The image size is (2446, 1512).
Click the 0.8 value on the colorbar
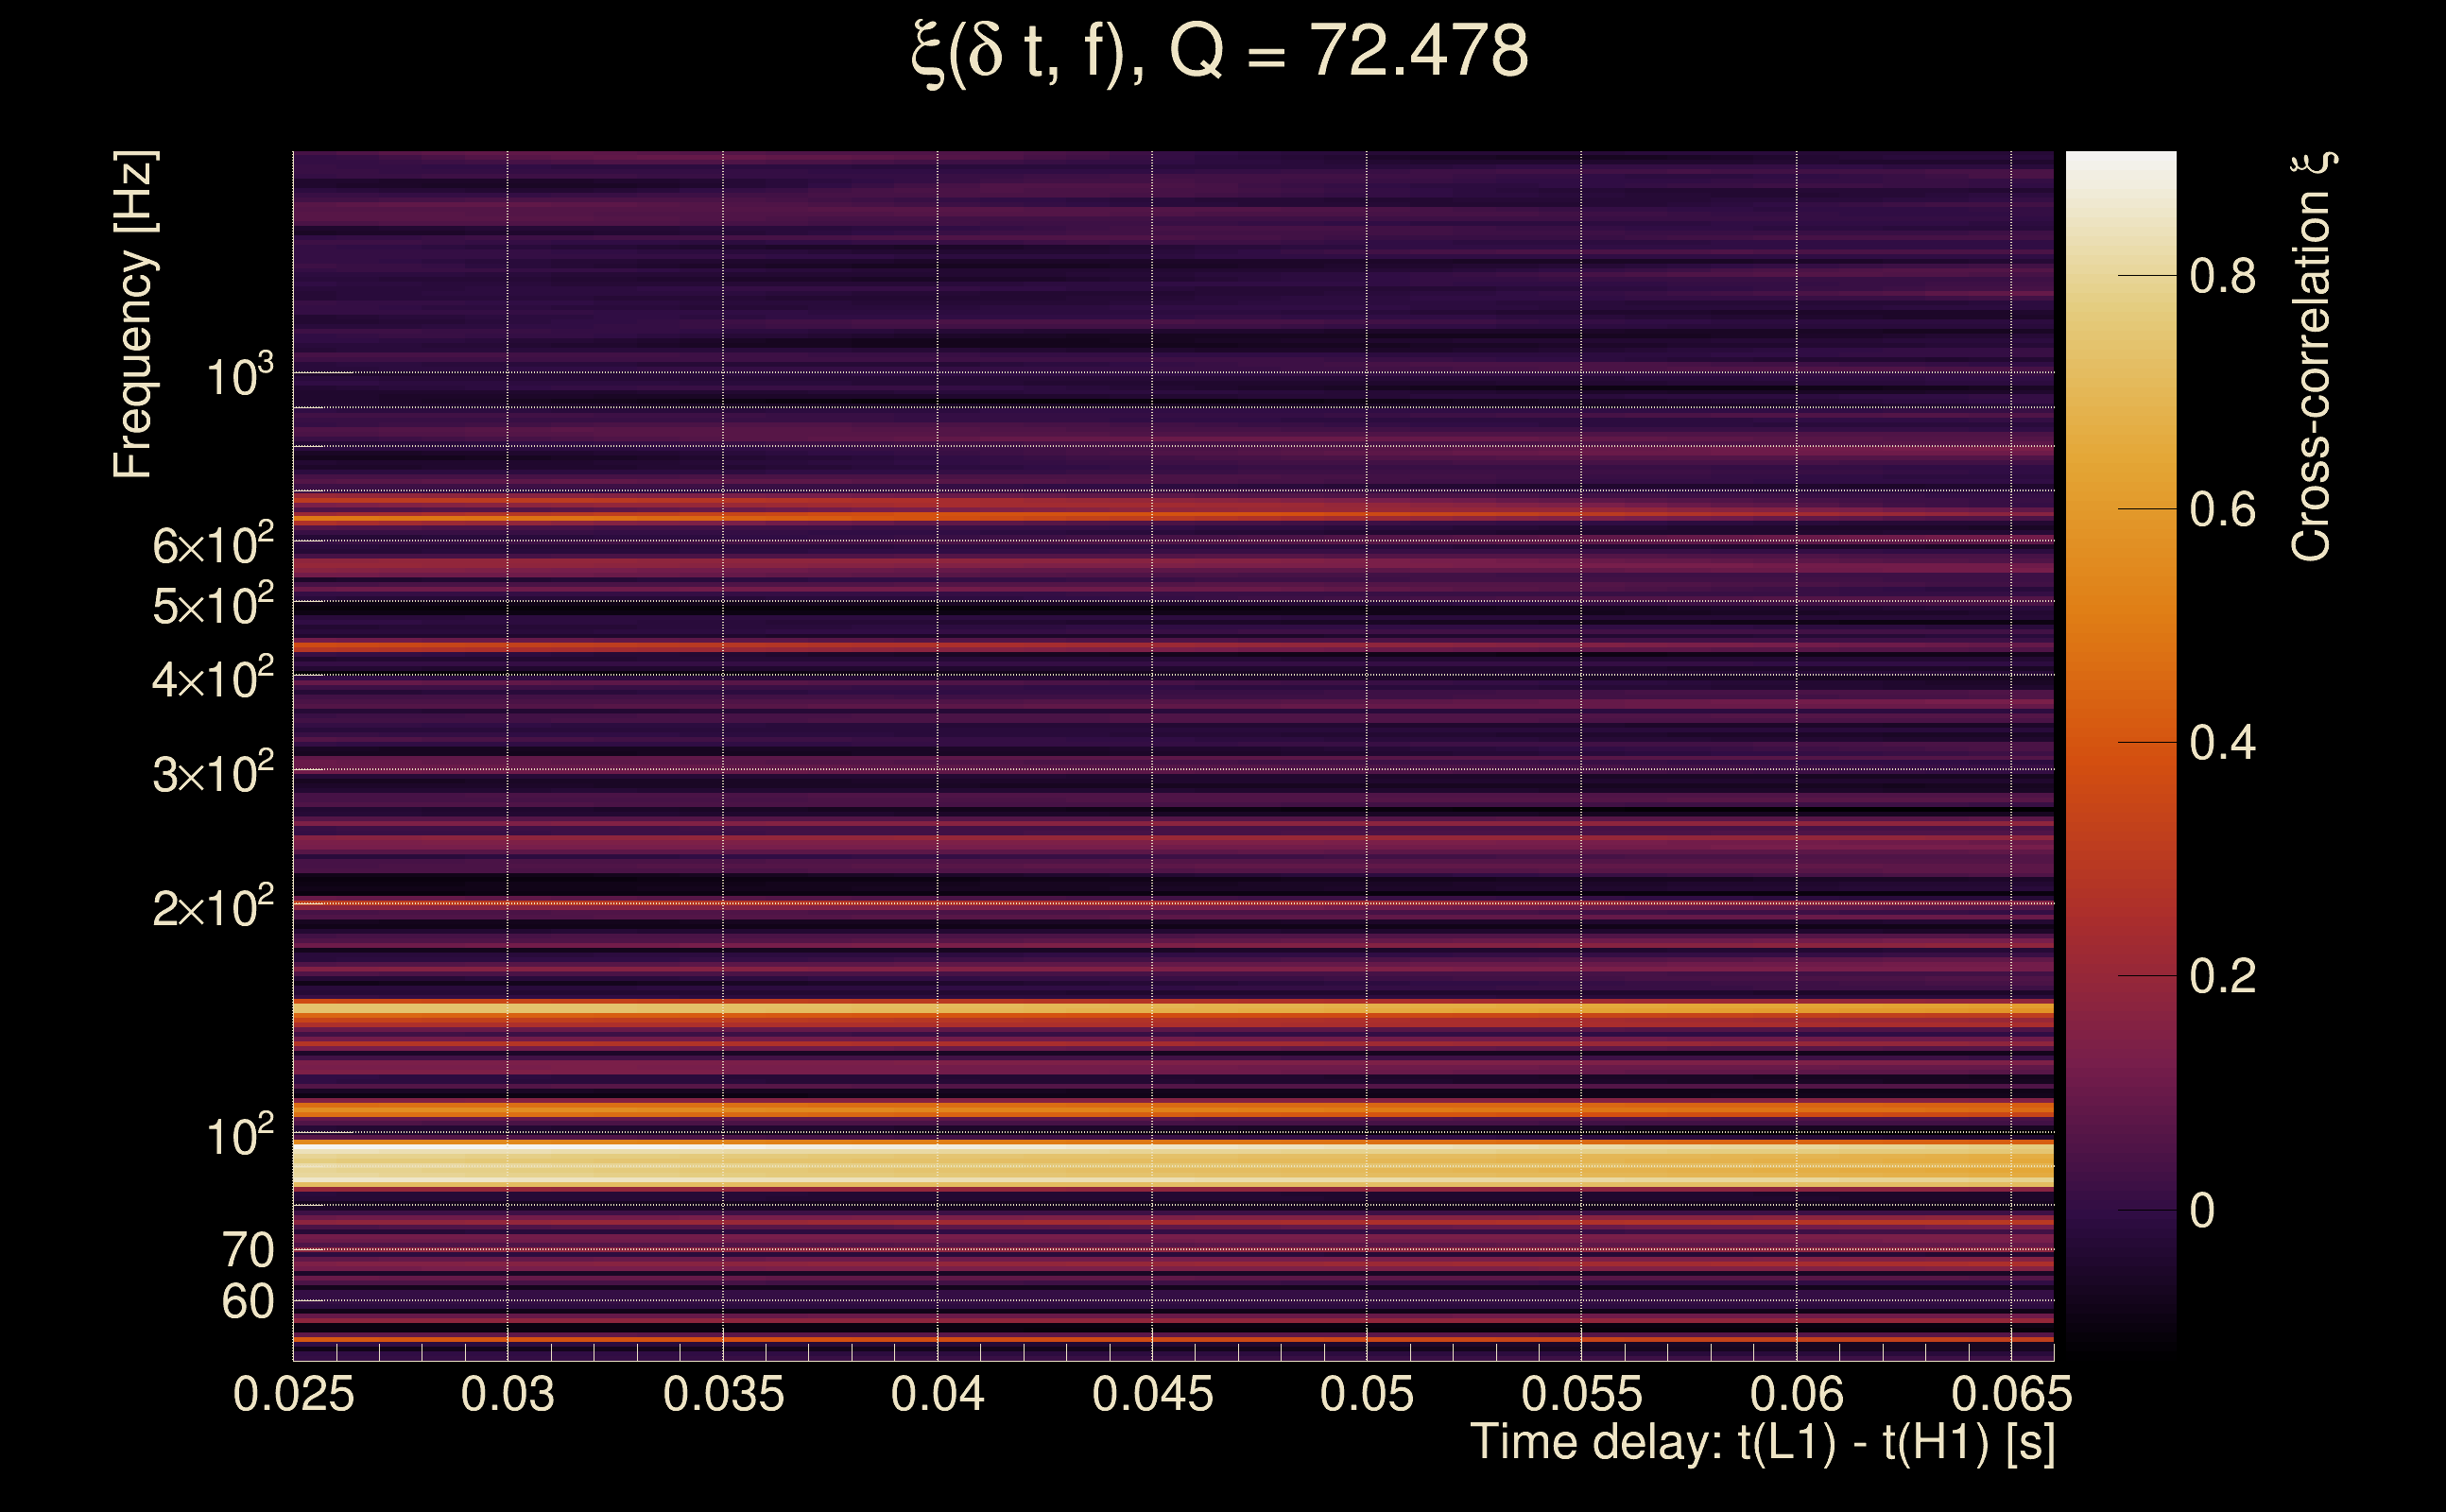[2222, 276]
